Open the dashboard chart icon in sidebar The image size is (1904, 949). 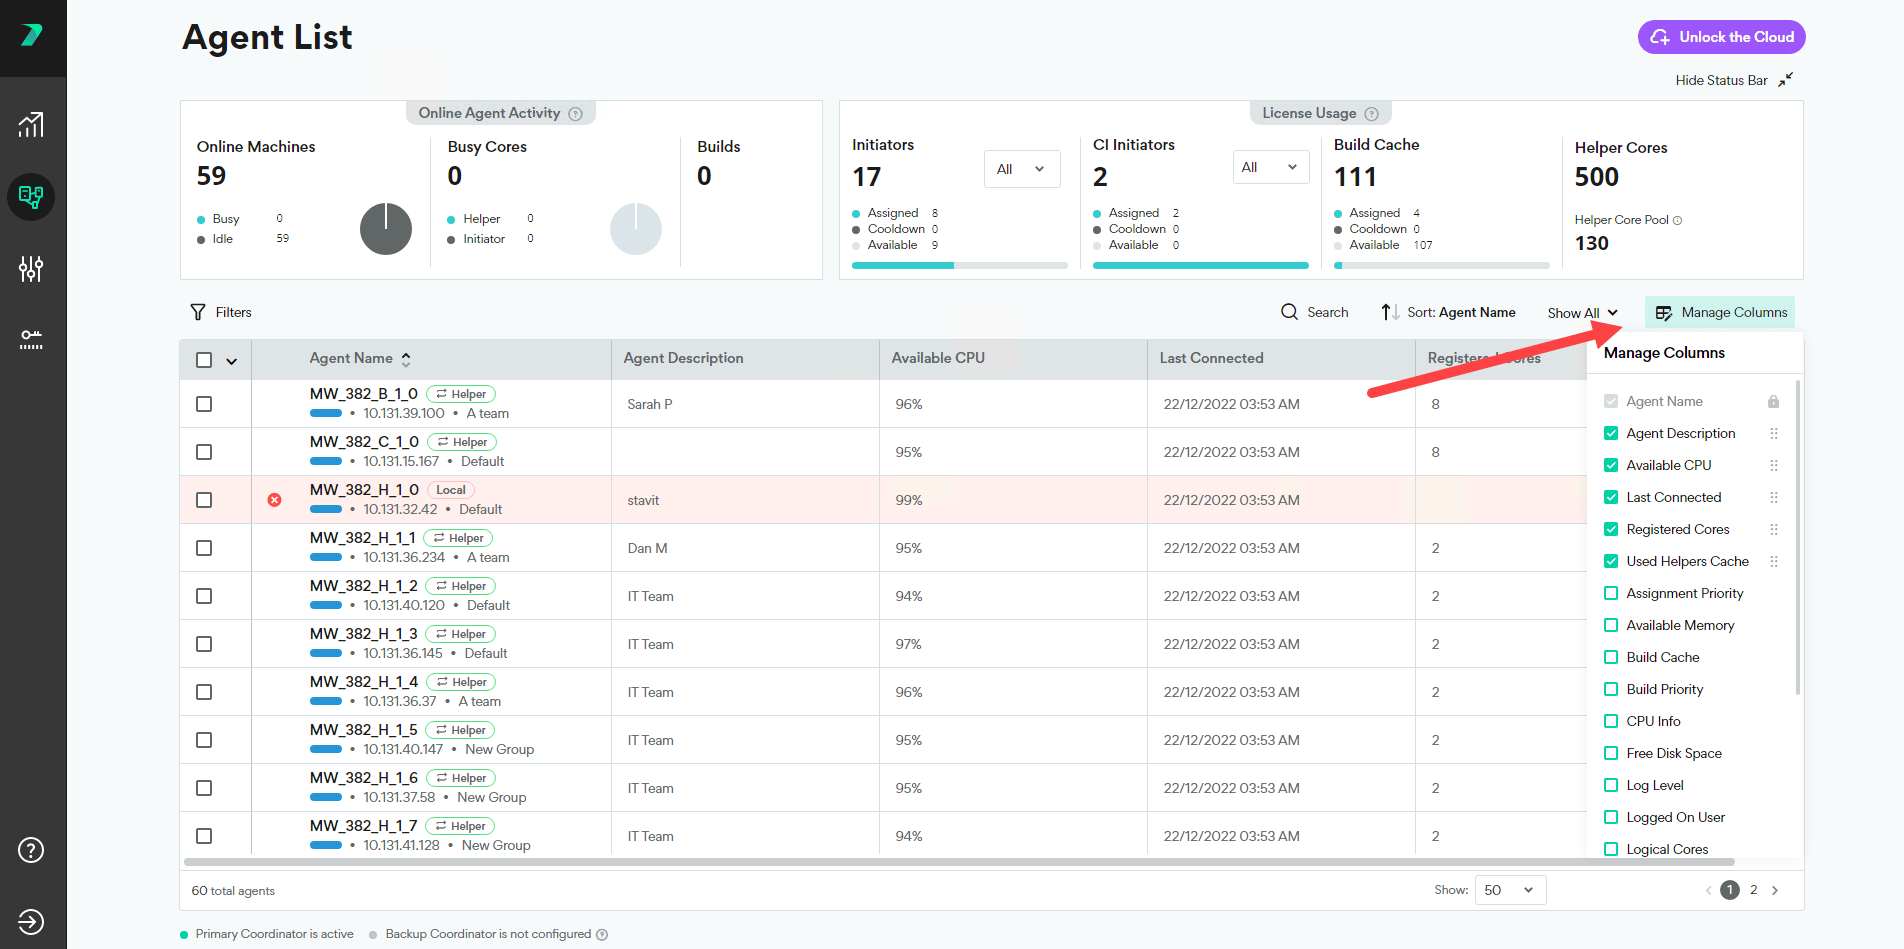(x=31, y=125)
